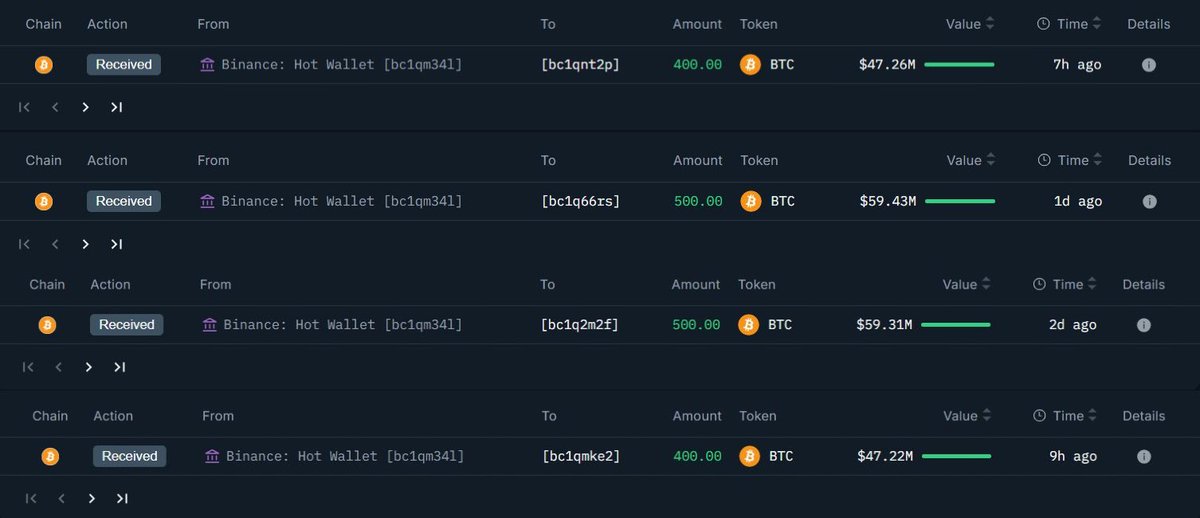Screen dimensions: 1200x518
Task: Click the Received badge in the 1d ago row
Action: click(x=124, y=202)
